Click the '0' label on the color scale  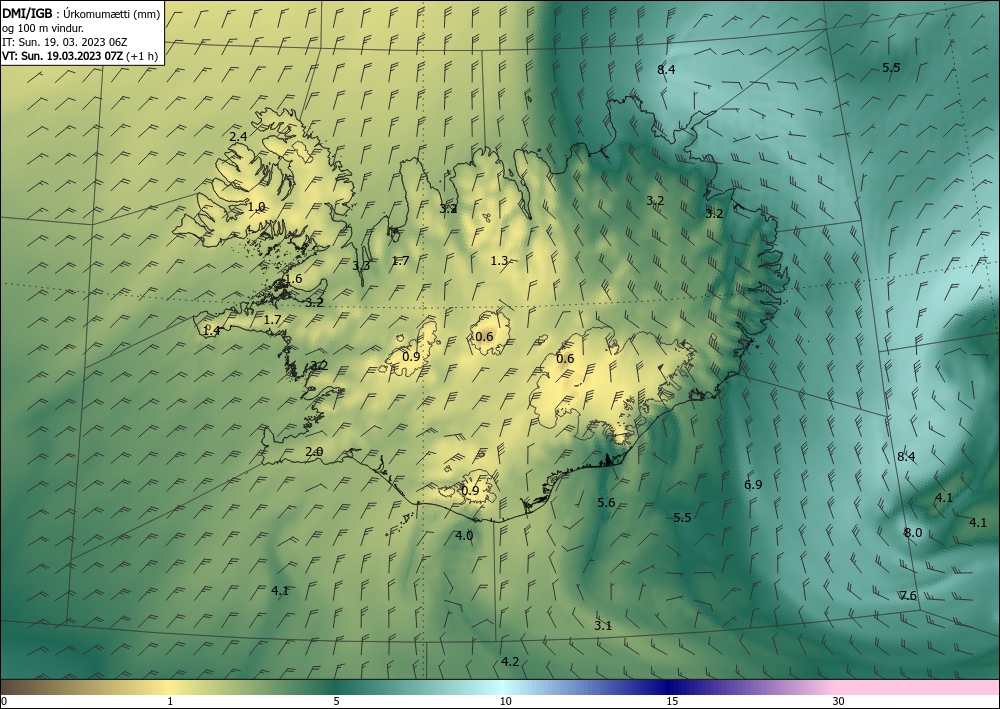[x=4, y=701]
